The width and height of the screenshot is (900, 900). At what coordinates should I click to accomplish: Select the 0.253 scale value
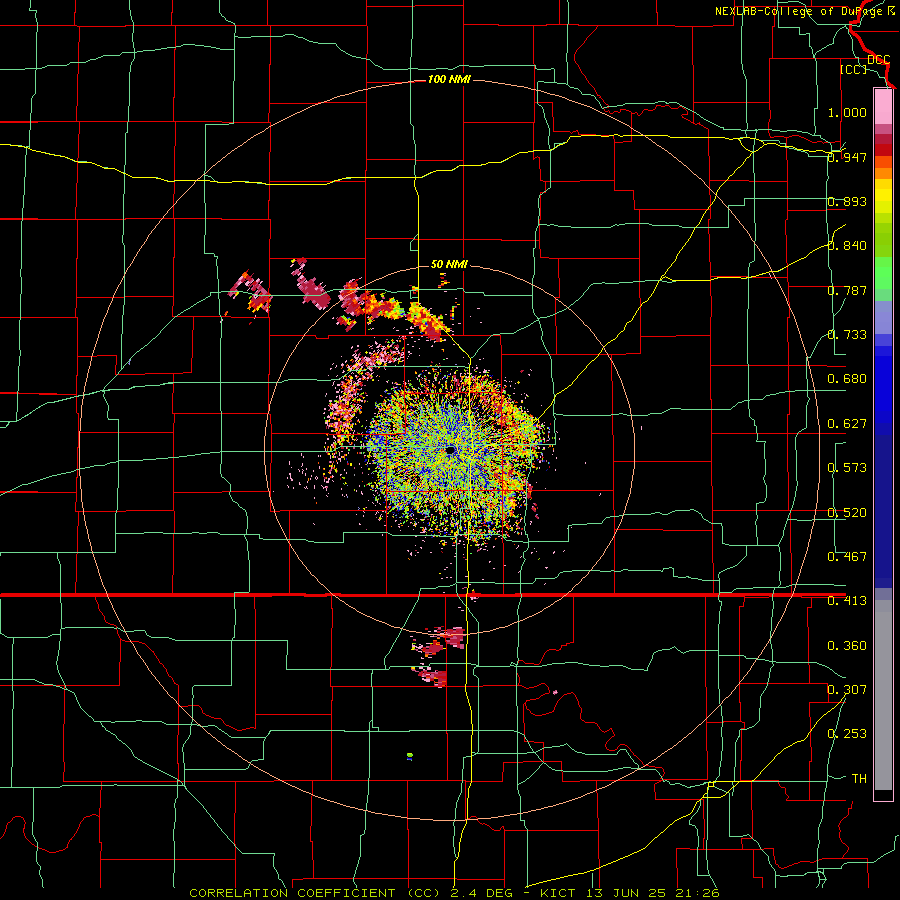tap(847, 734)
